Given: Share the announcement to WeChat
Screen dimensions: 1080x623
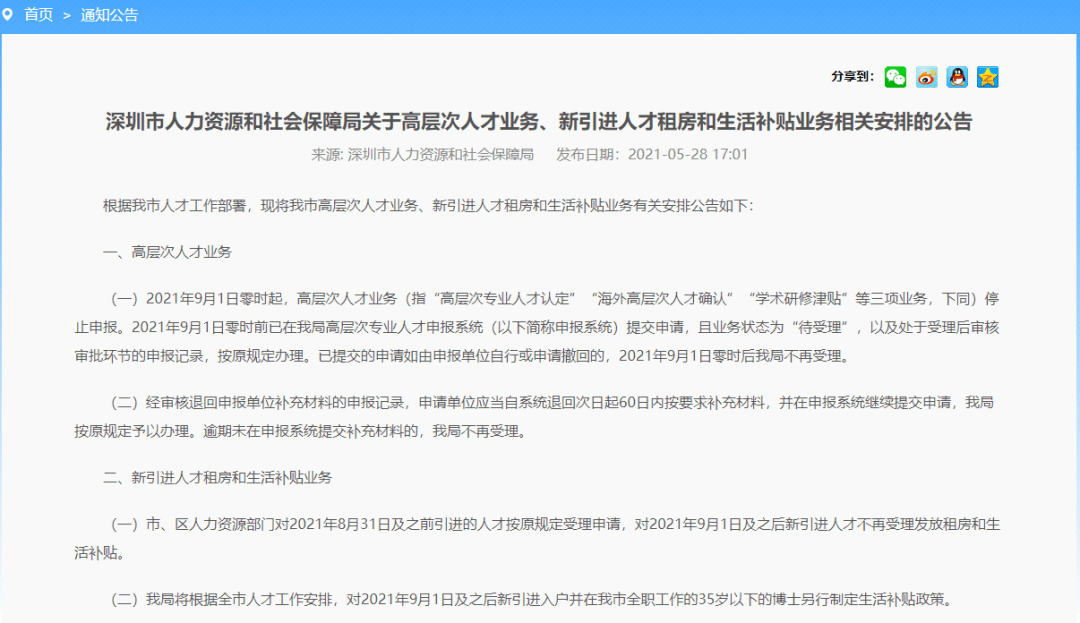Looking at the screenshot, I should (895, 77).
